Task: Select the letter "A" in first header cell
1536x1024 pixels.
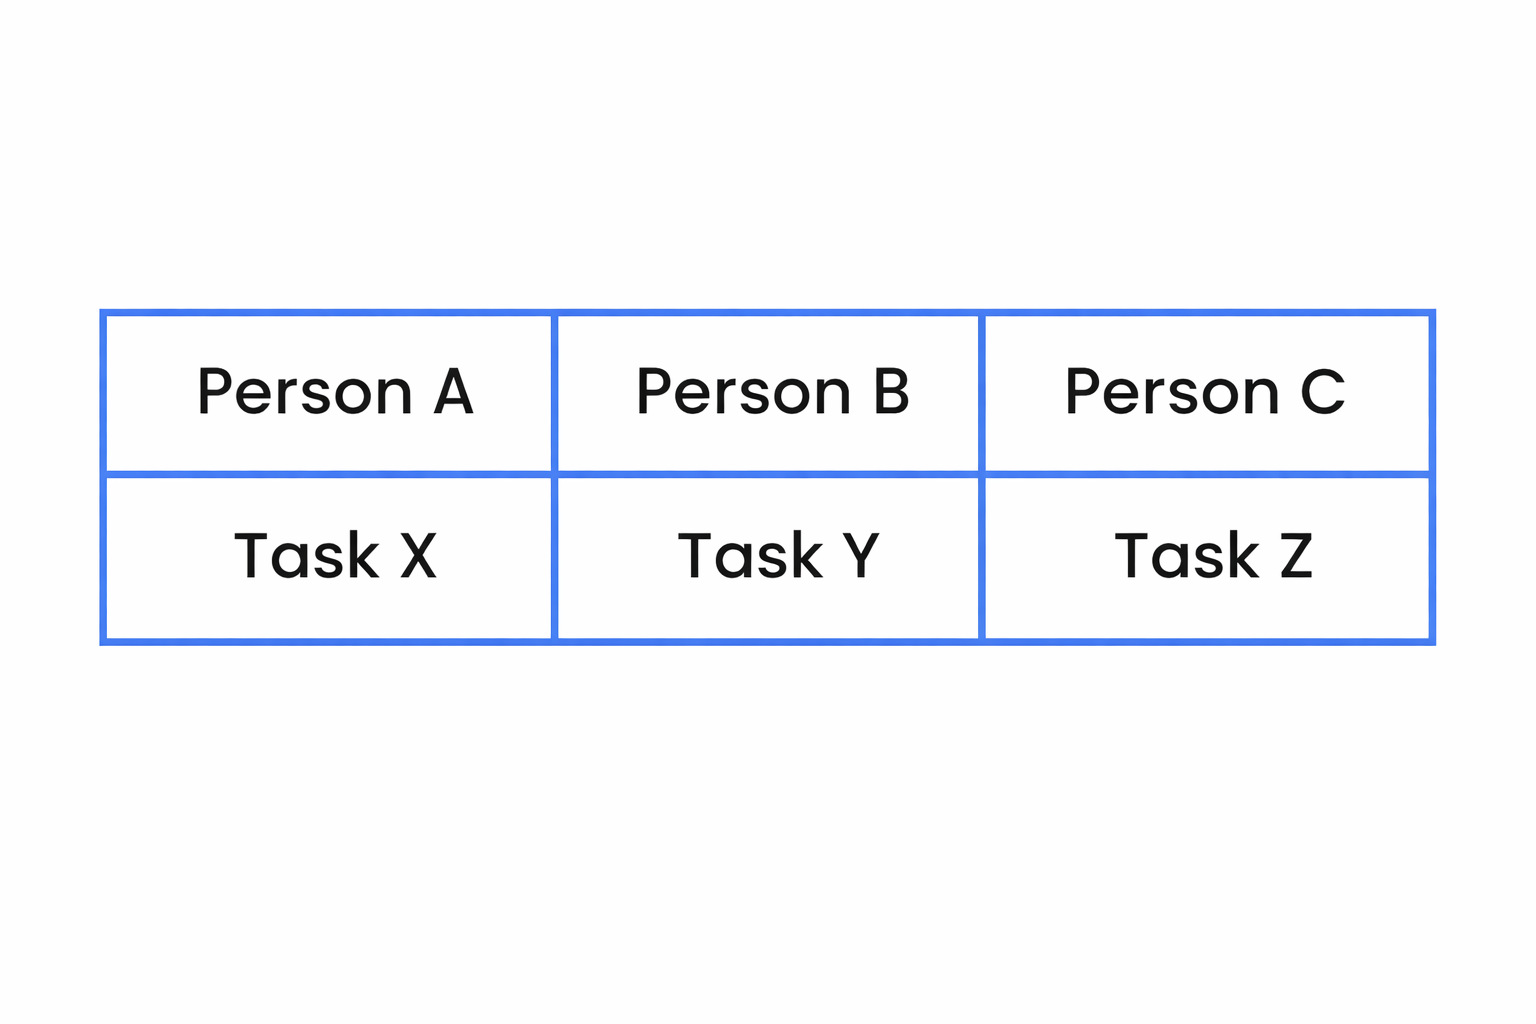Action: click(453, 392)
